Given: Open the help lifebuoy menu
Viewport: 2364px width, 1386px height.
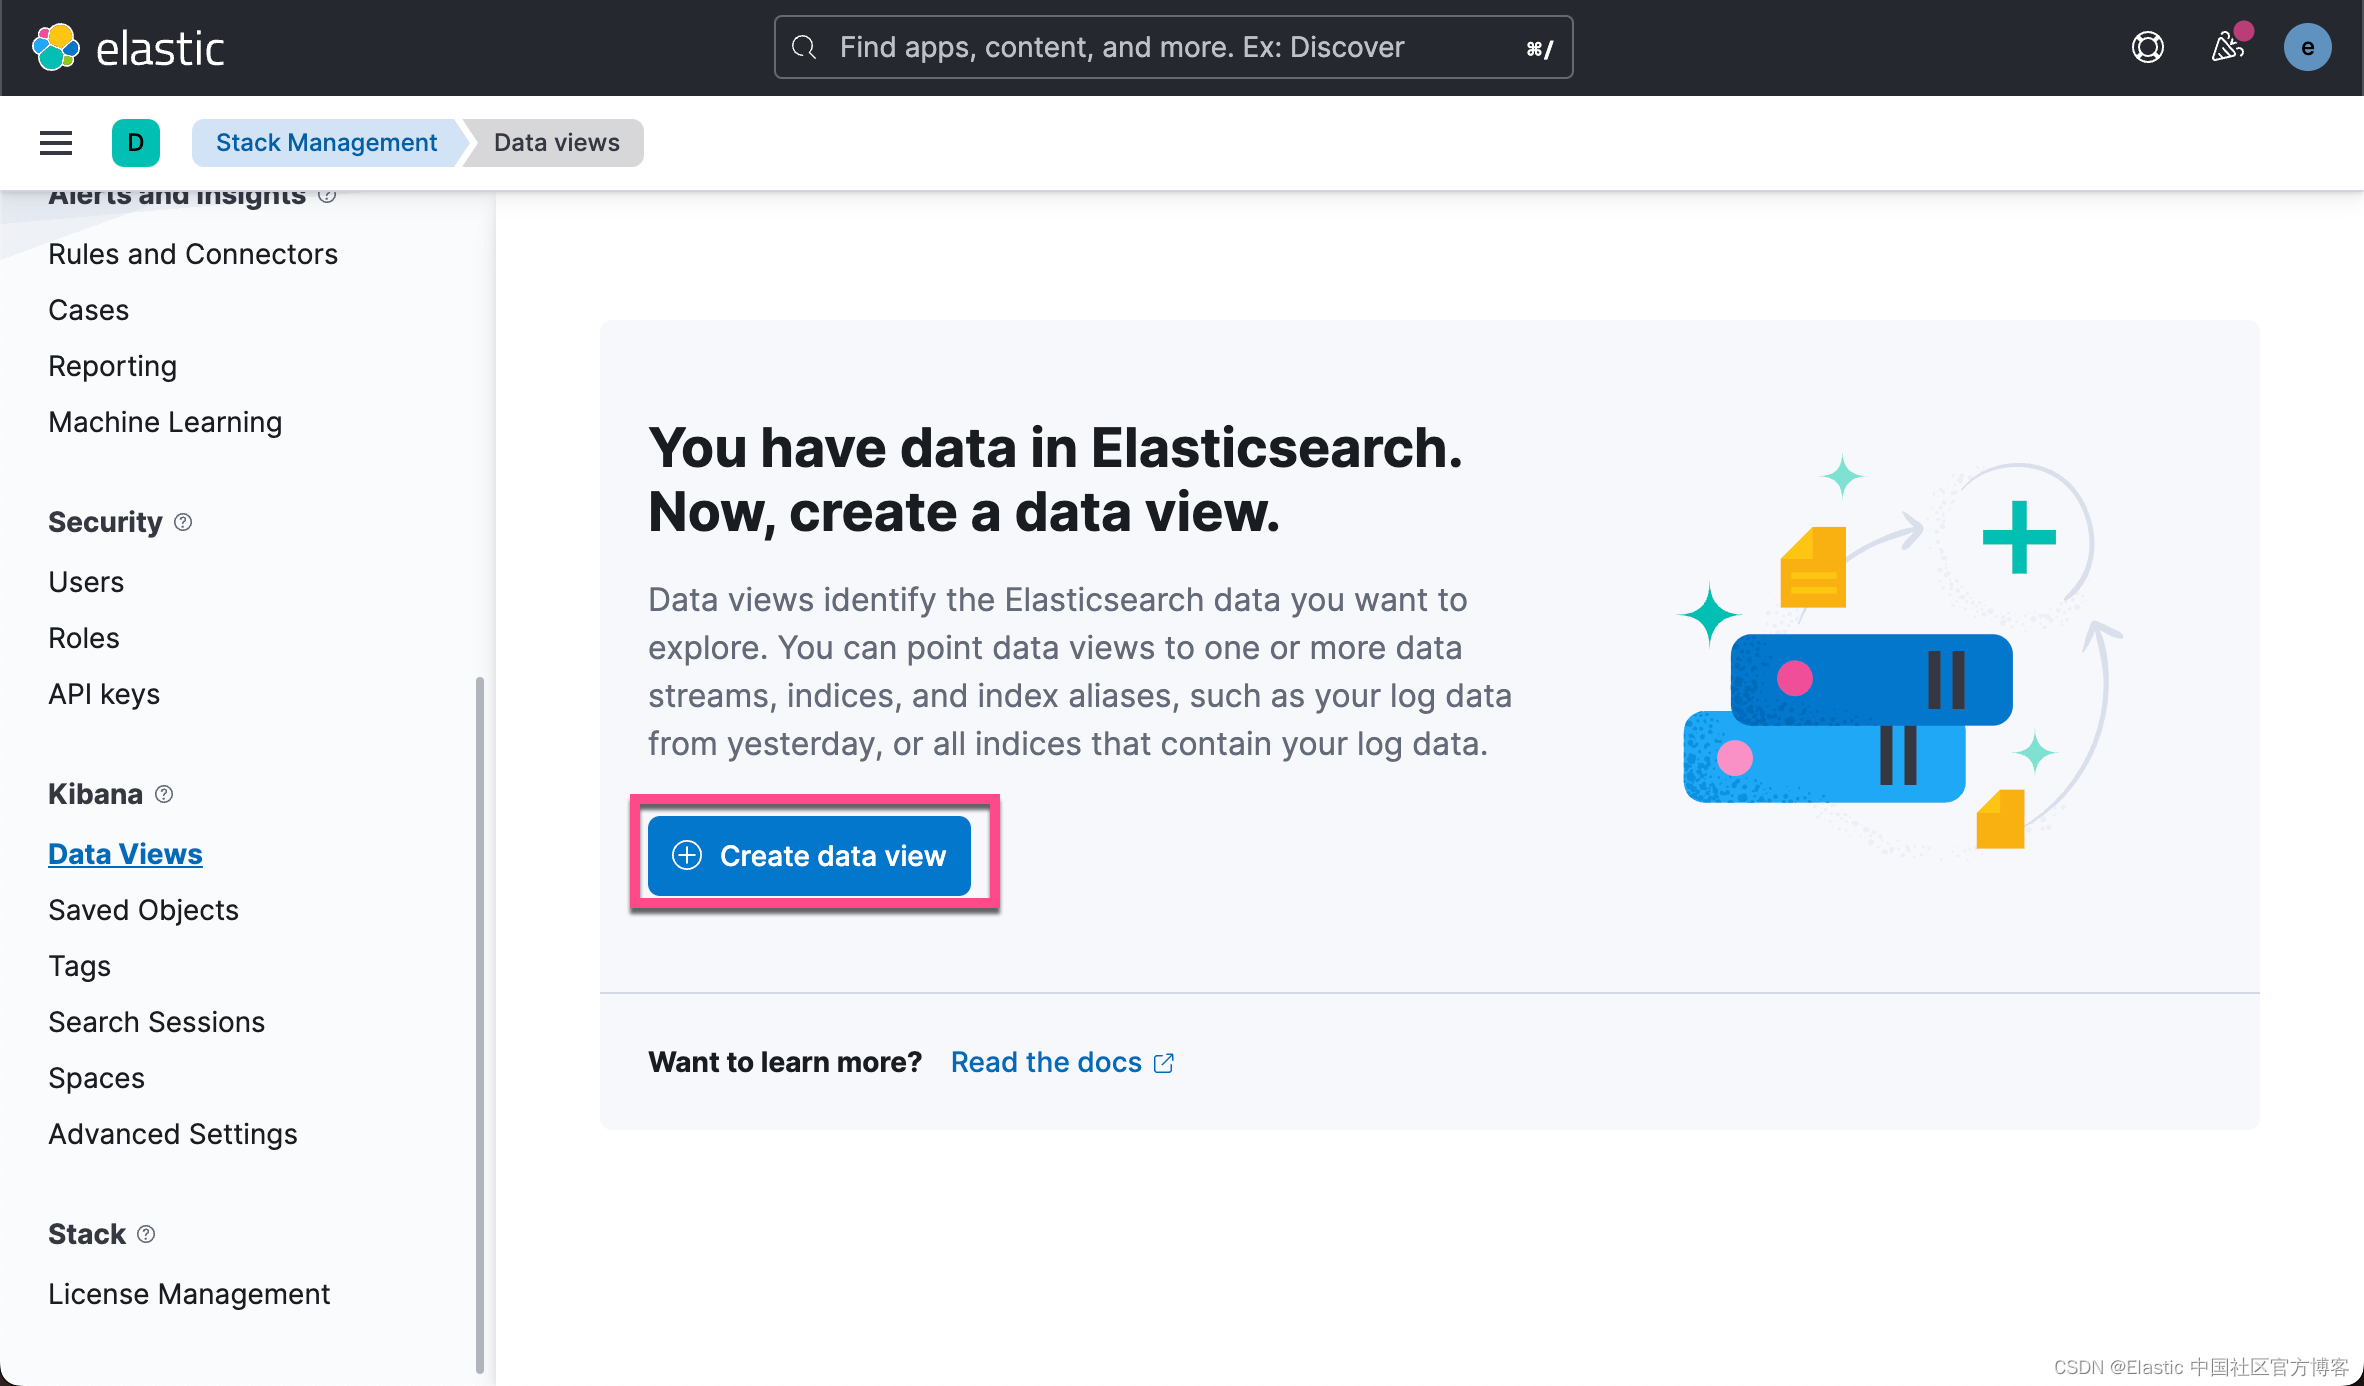Looking at the screenshot, I should coord(2148,46).
